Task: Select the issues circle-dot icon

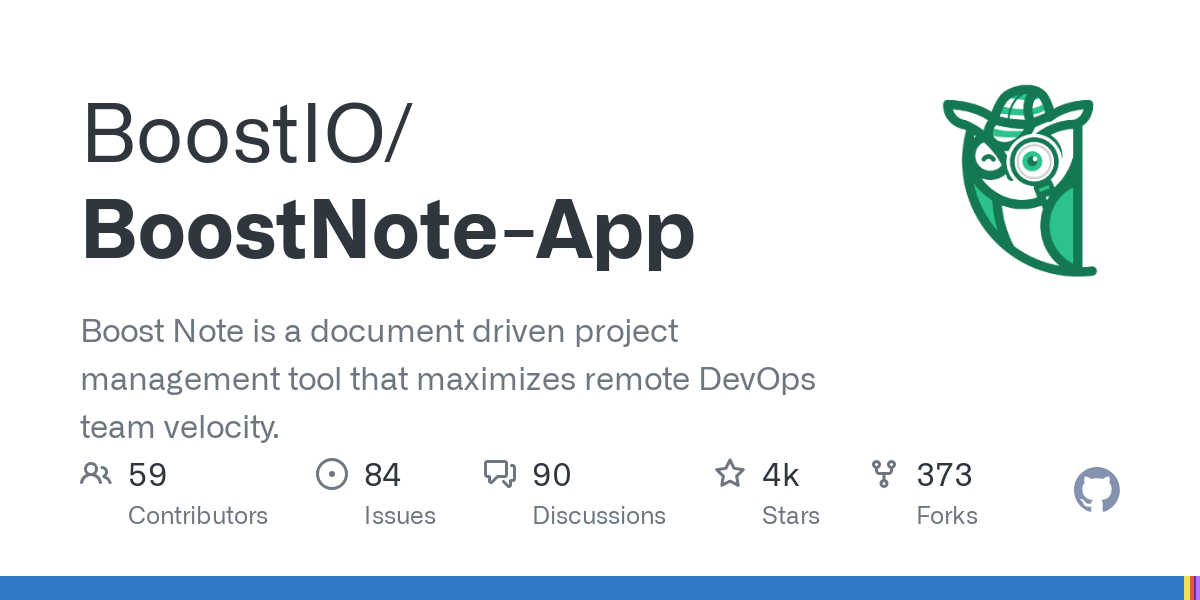Action: point(332,474)
